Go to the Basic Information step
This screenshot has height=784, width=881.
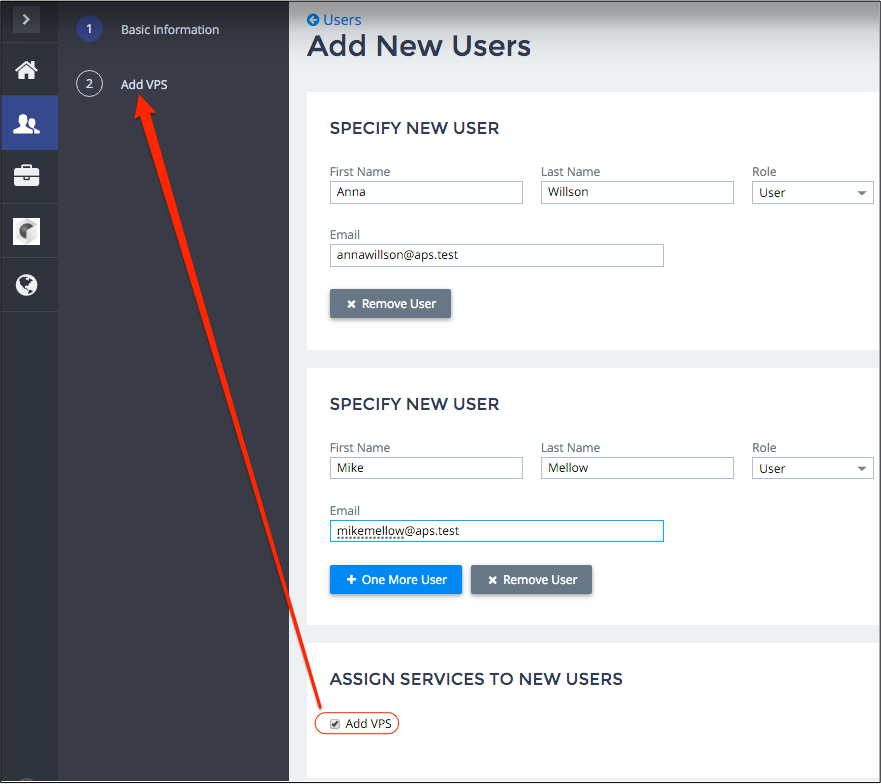point(170,30)
